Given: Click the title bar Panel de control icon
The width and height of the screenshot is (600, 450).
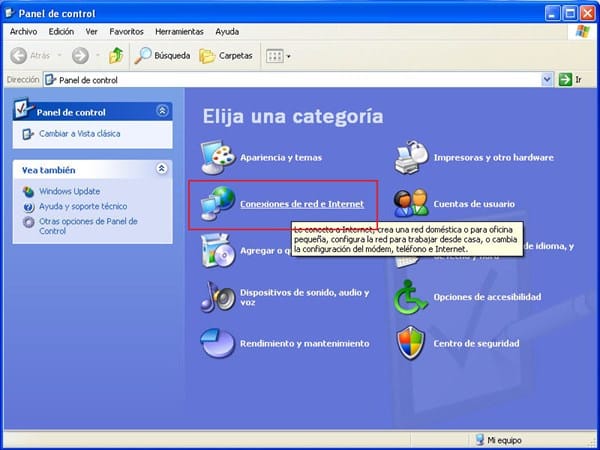Looking at the screenshot, I should point(10,13).
